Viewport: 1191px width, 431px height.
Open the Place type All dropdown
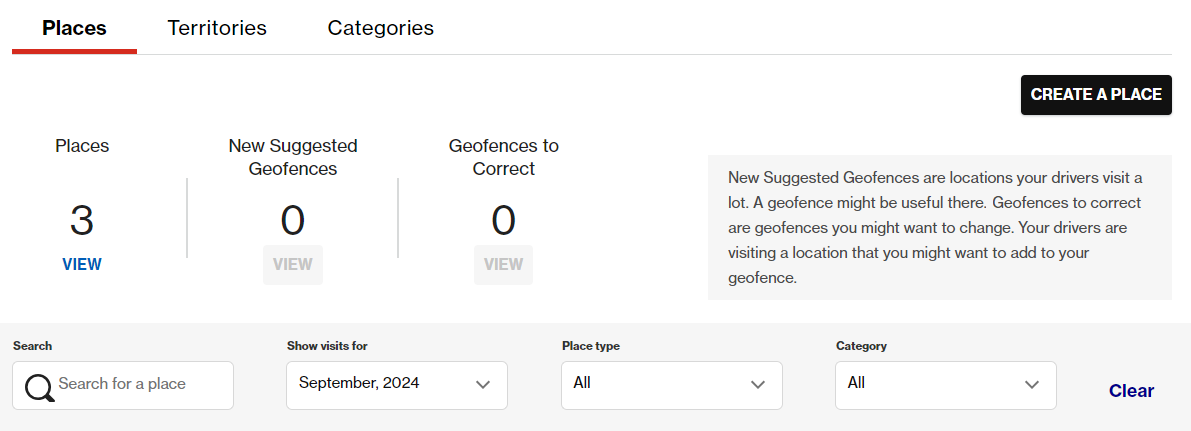pyautogui.click(x=671, y=385)
